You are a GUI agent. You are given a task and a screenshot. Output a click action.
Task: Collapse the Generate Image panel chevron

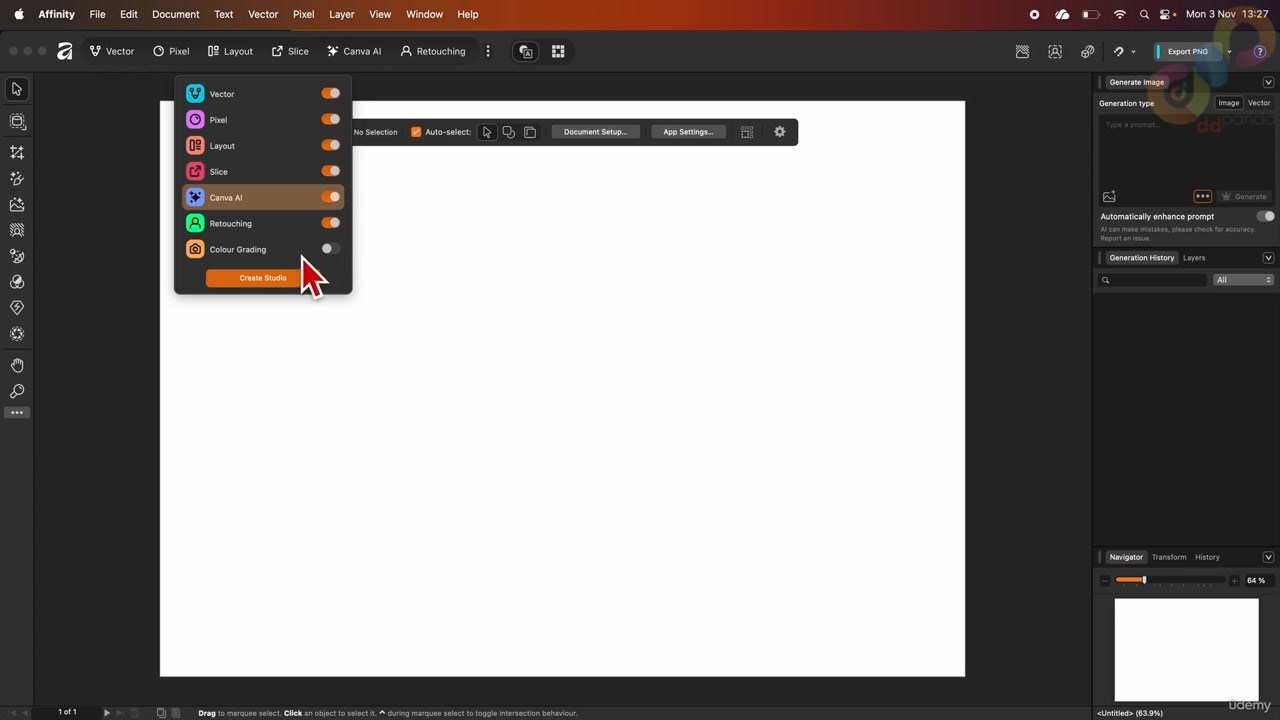1268,82
